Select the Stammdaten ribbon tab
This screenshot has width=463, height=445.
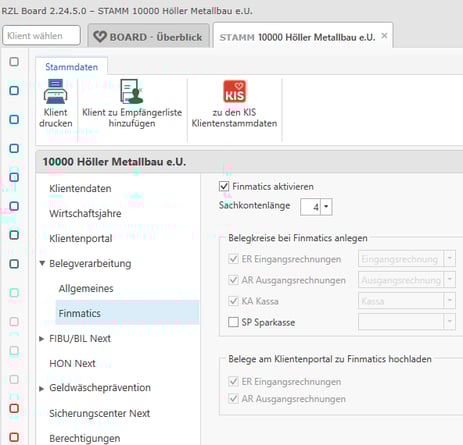point(72,67)
